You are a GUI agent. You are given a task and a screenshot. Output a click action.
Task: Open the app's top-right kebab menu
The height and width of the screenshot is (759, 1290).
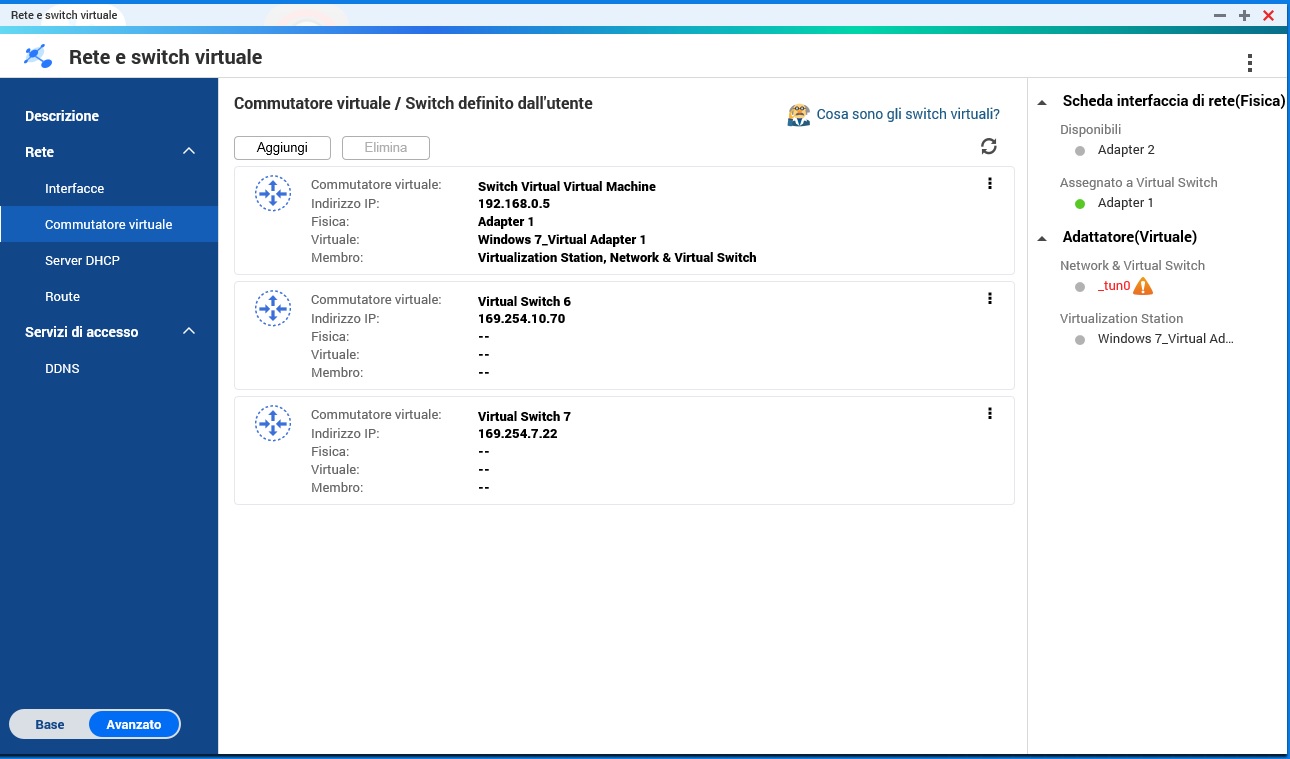pyautogui.click(x=1249, y=63)
